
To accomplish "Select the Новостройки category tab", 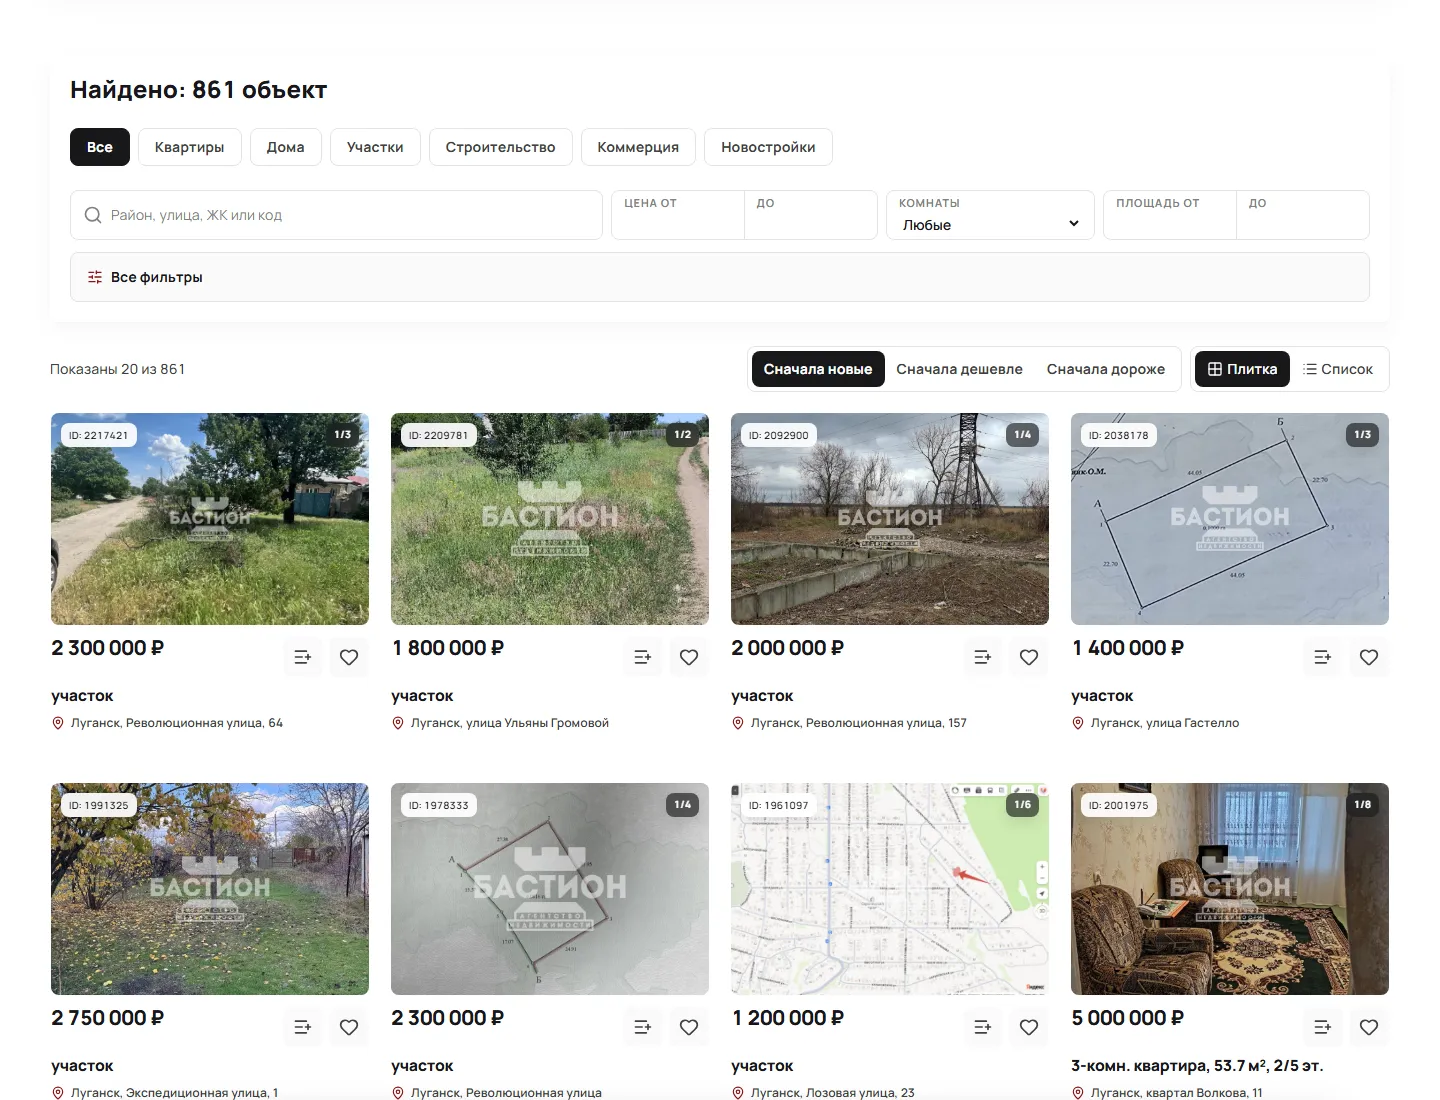I will tap(768, 147).
